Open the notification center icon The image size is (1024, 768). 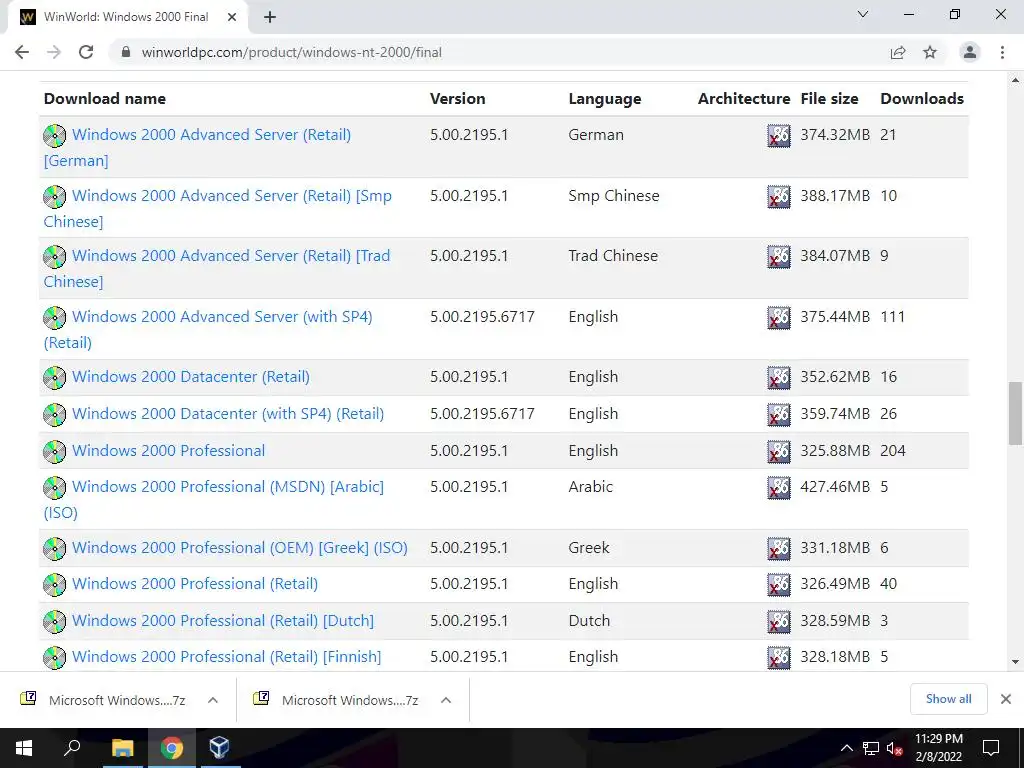(991, 748)
